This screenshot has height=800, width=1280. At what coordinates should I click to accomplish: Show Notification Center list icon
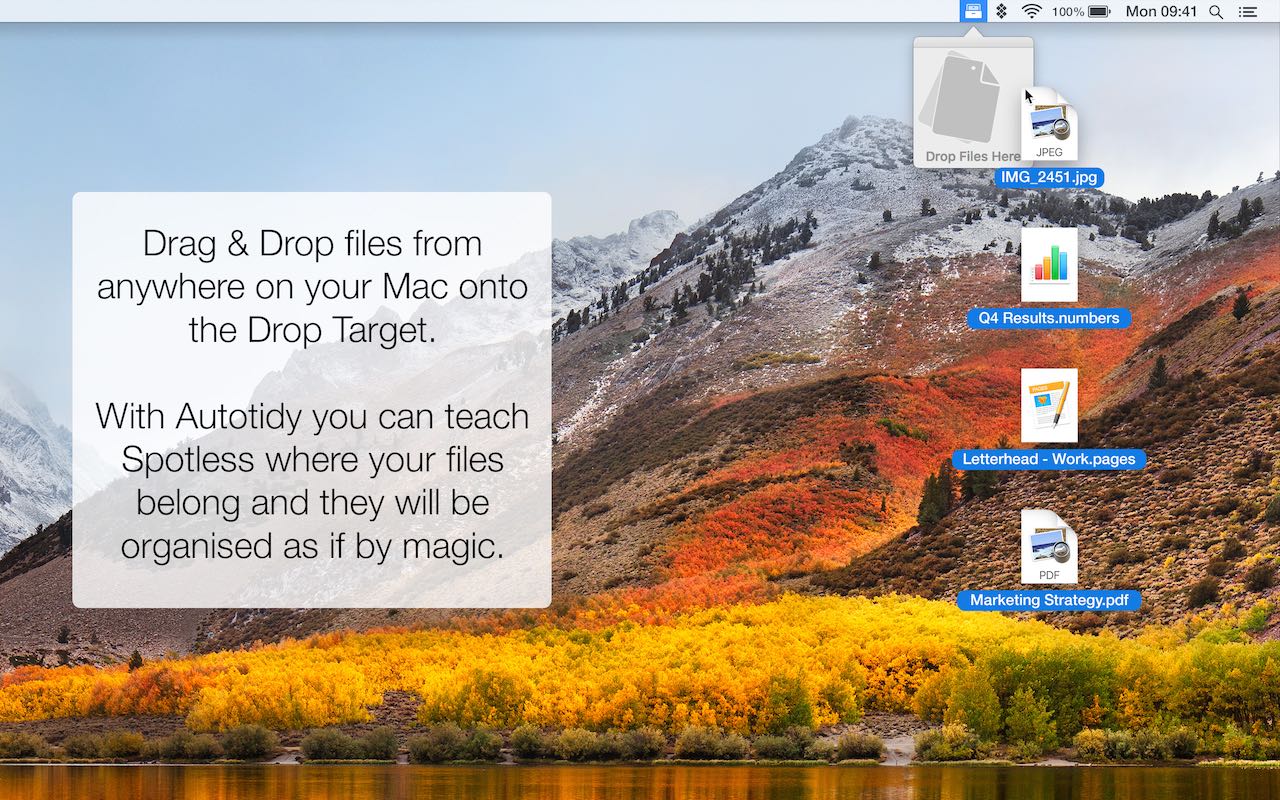coord(1247,12)
